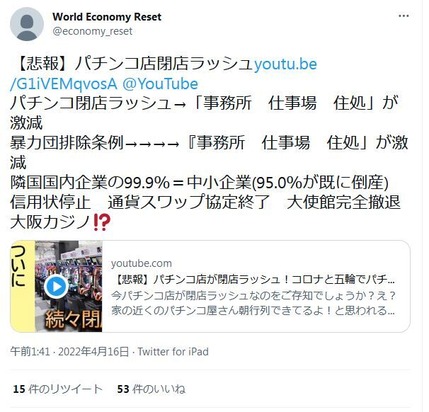Open the World Economy Reset profile avatar

tap(27, 24)
